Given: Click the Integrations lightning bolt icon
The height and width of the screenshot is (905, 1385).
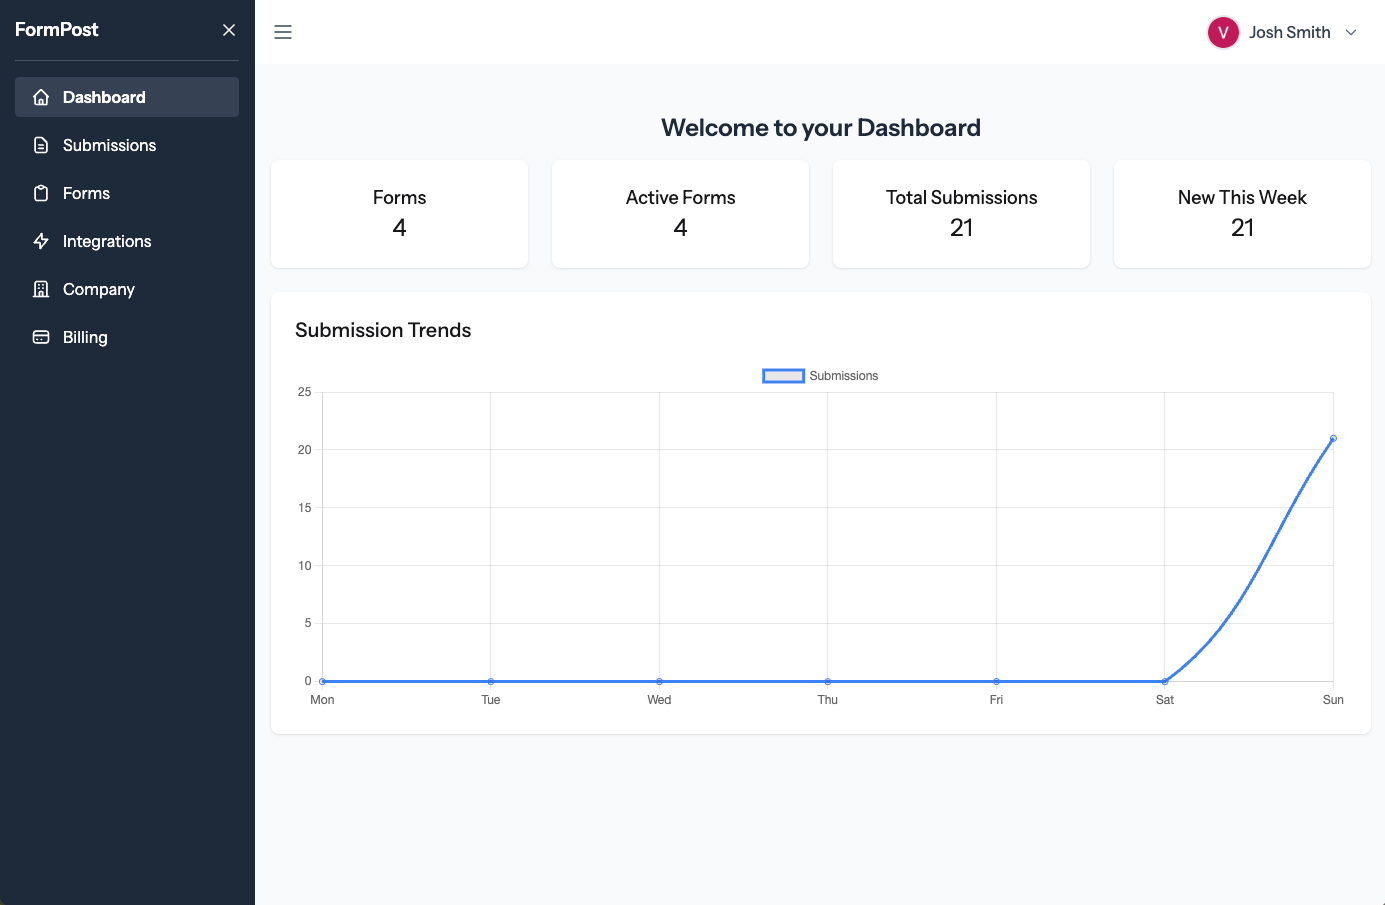Looking at the screenshot, I should (40, 240).
